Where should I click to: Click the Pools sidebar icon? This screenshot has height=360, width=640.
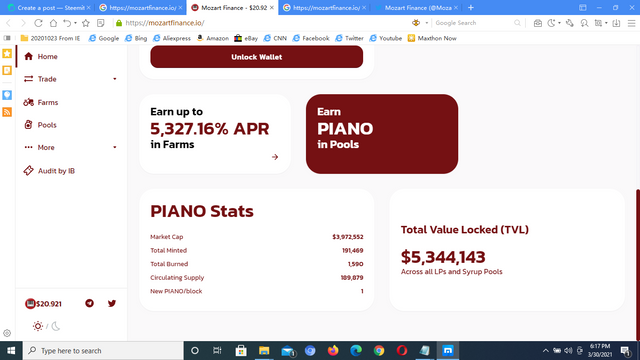(x=28, y=124)
